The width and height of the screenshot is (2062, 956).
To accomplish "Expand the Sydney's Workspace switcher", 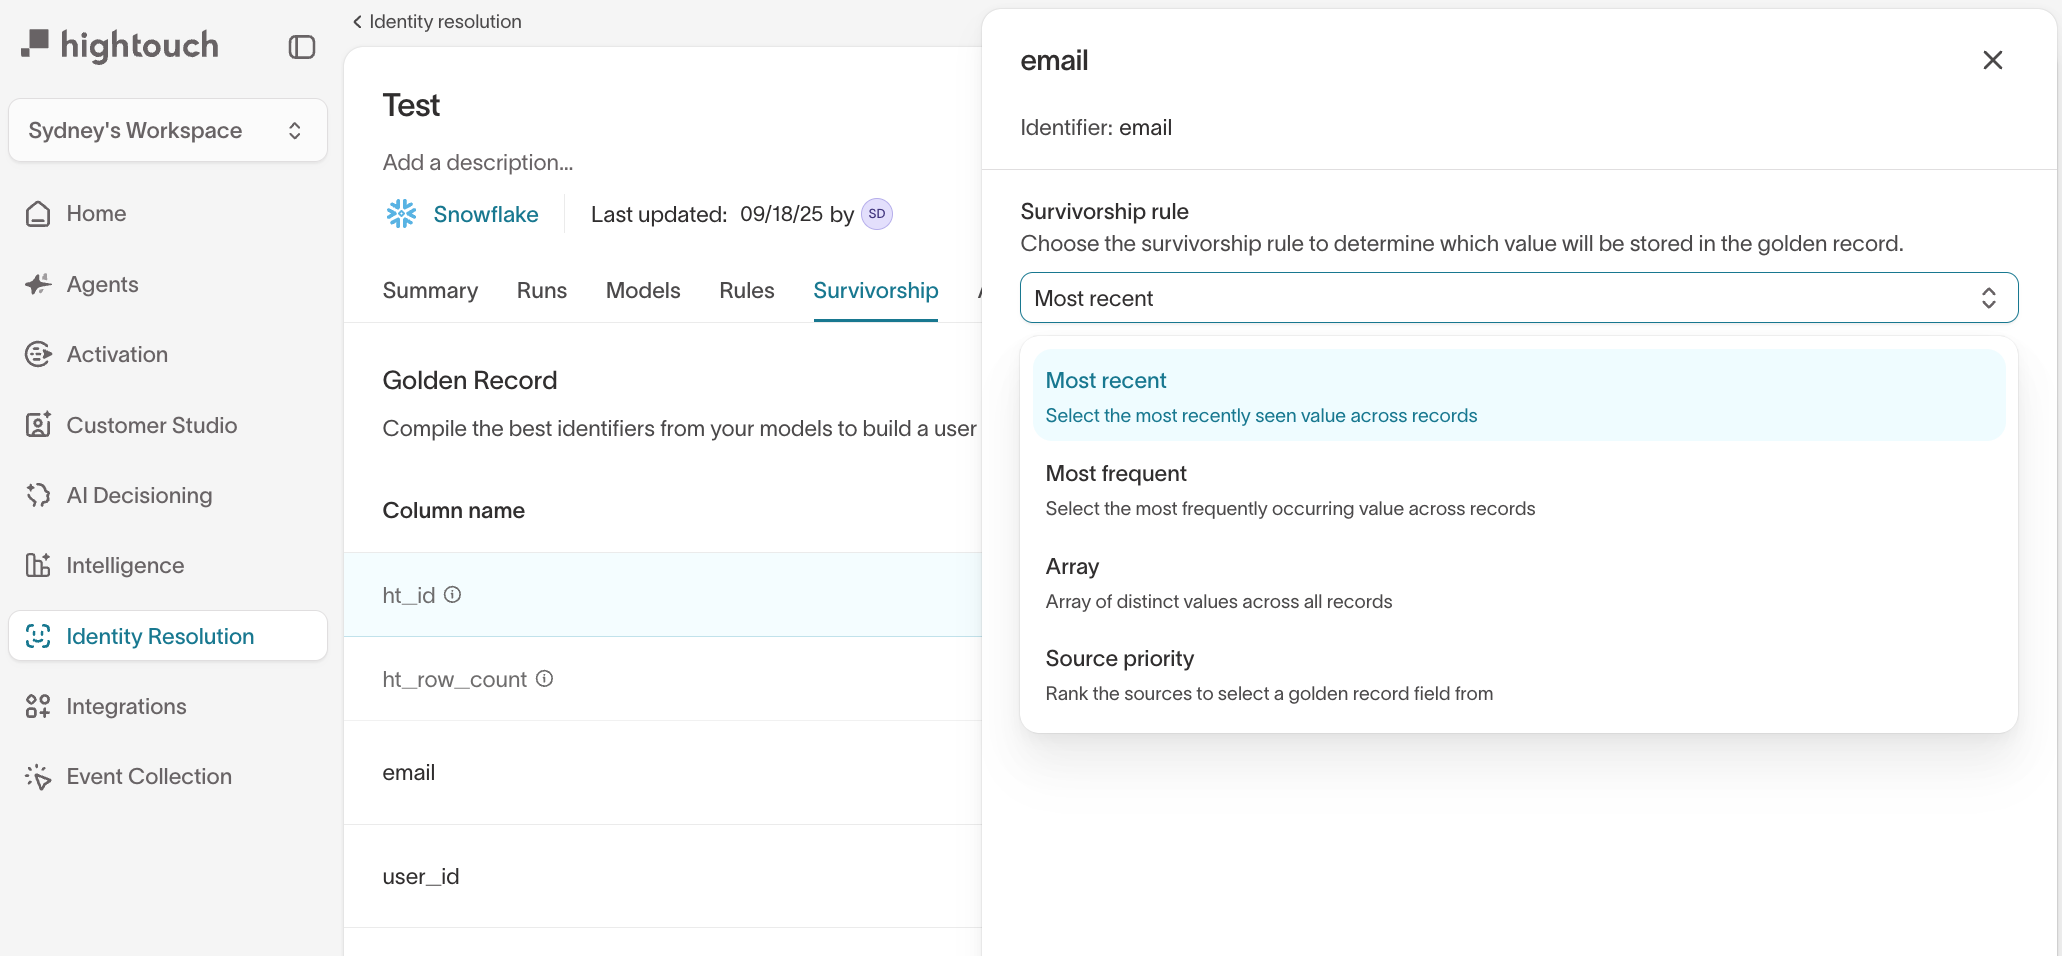I will coord(167,130).
